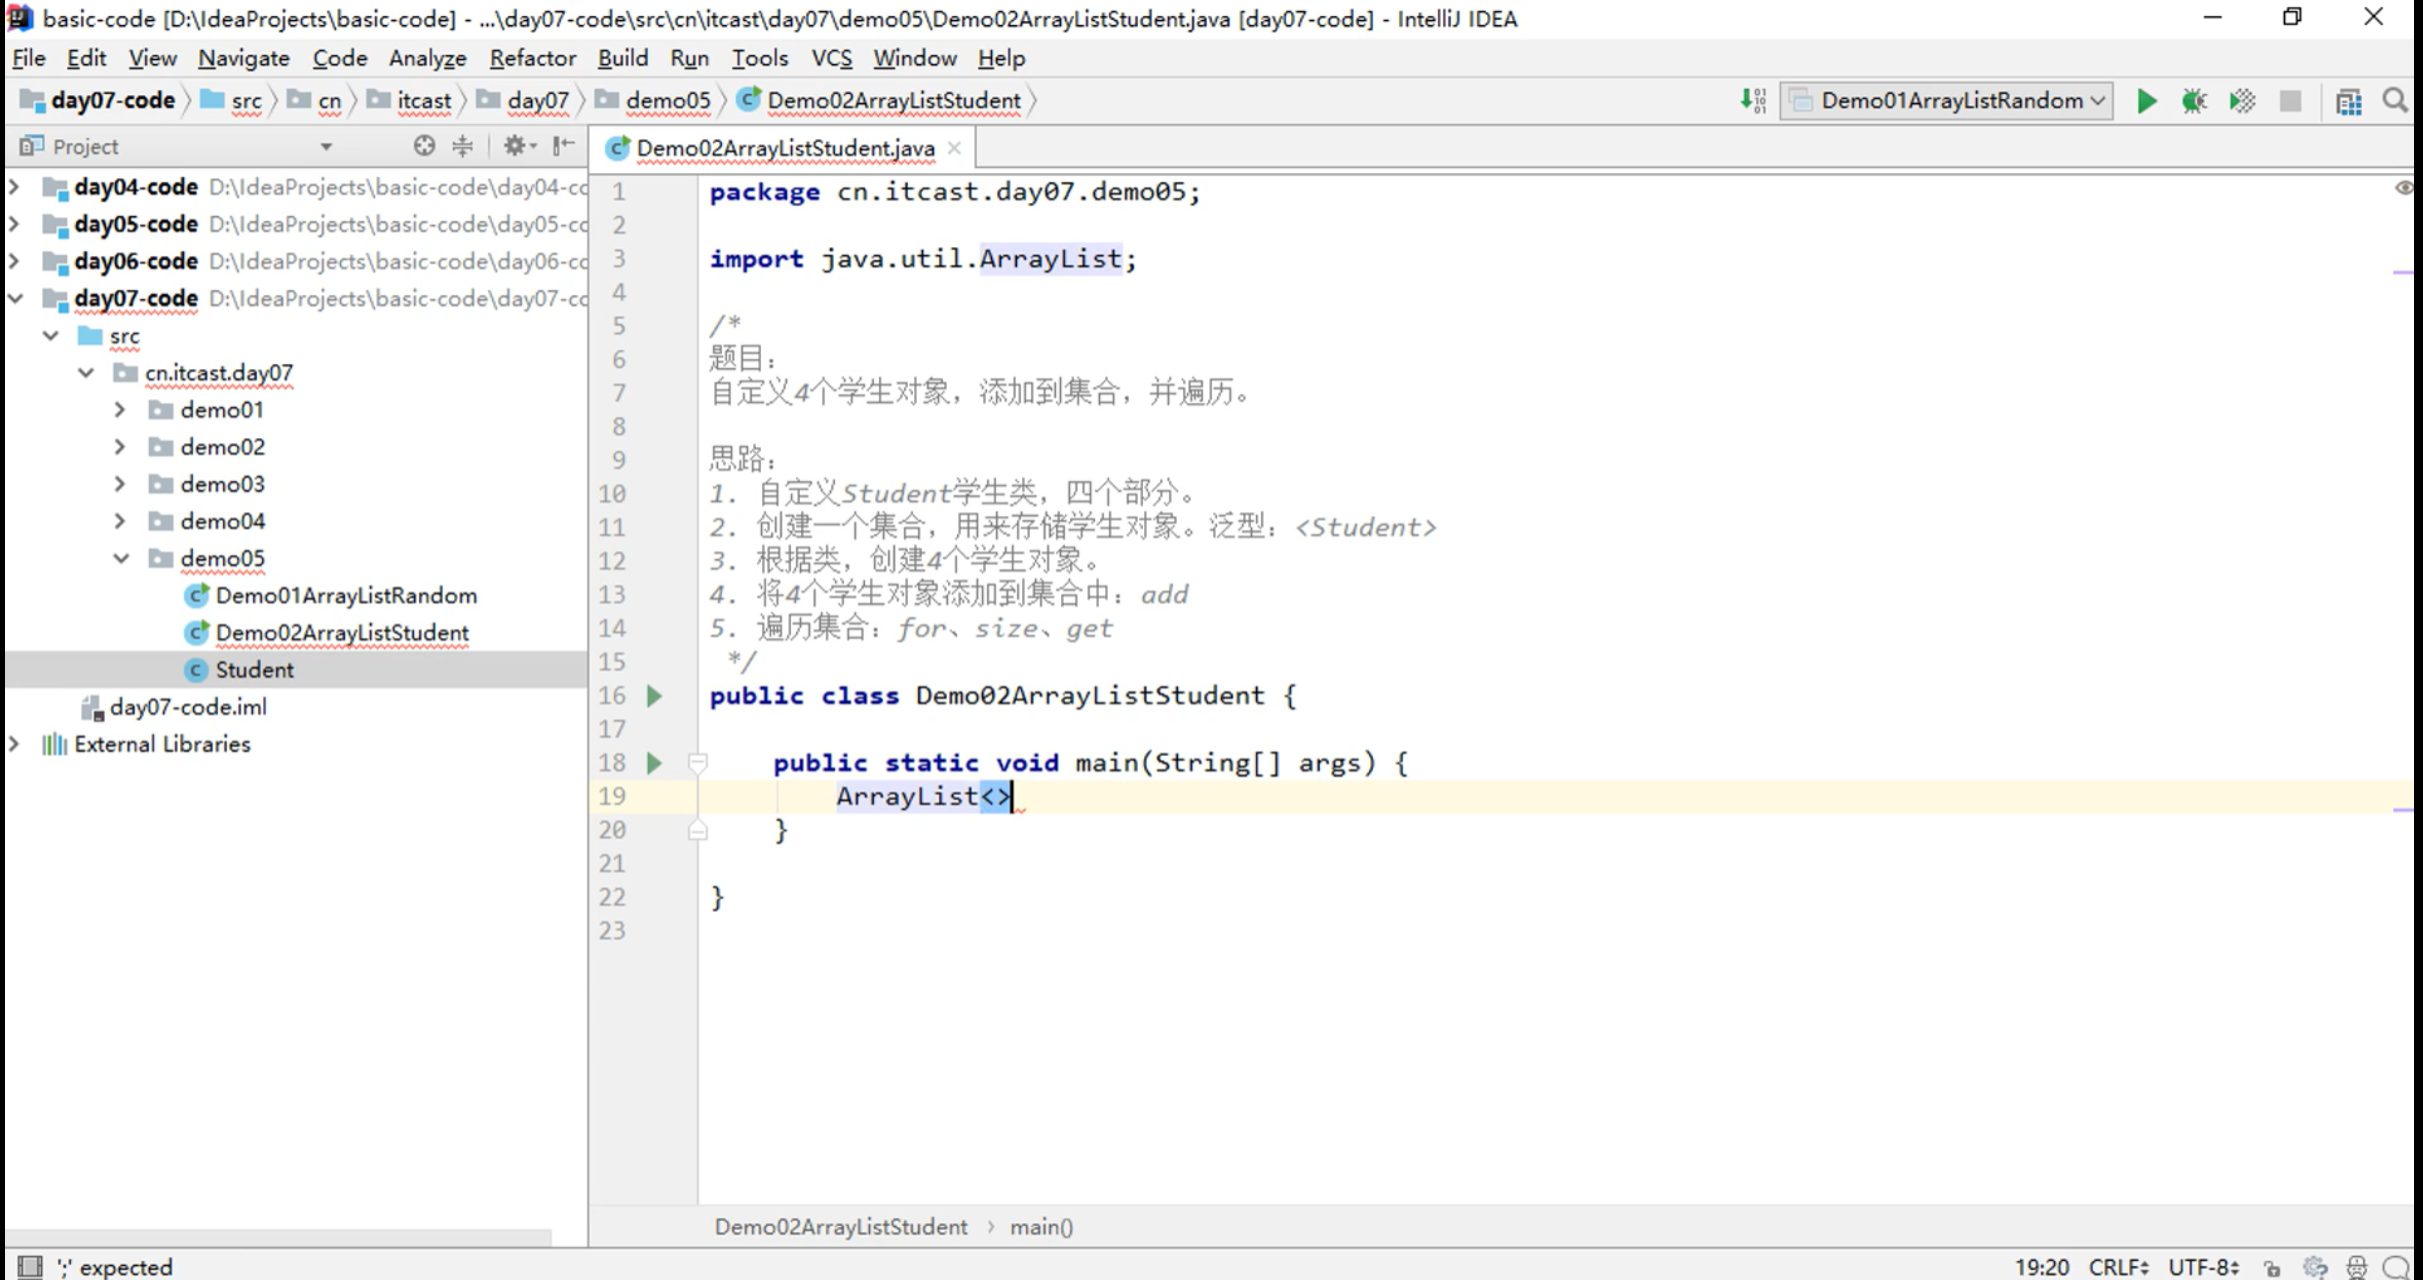
Task: Click scroll from source target icon
Action: click(424, 146)
